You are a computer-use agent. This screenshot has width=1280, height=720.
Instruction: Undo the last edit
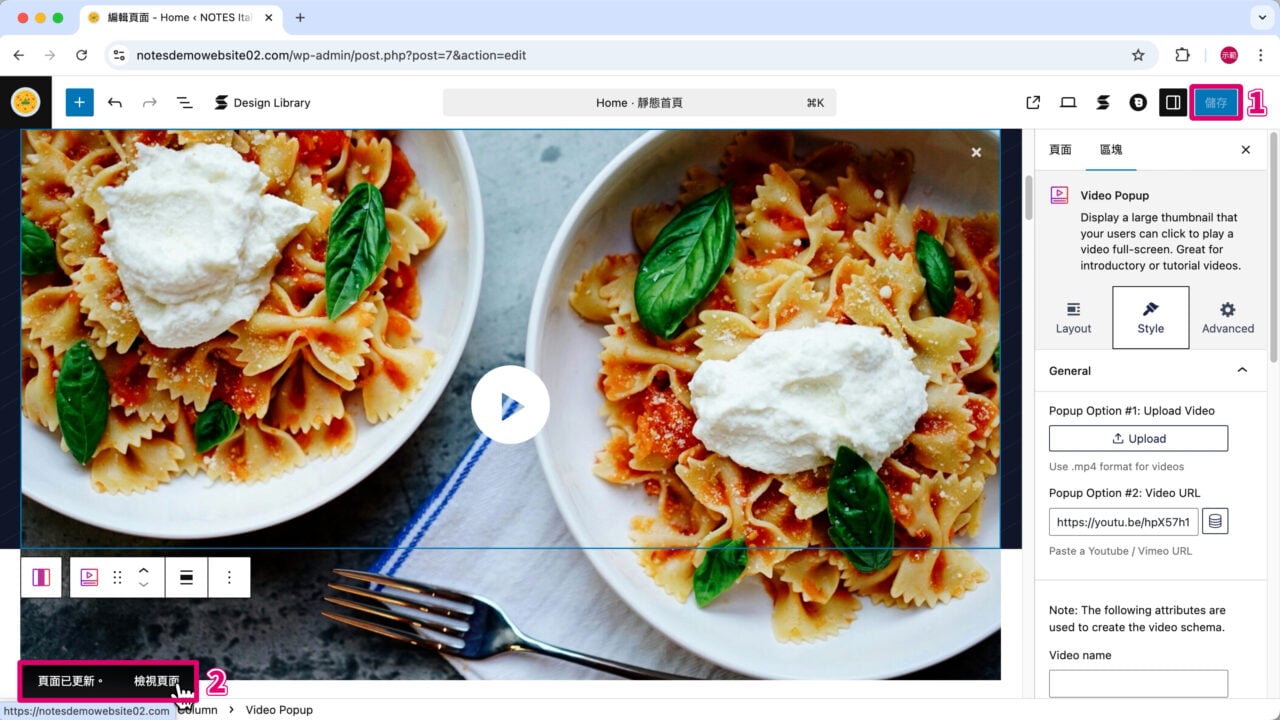tap(115, 102)
